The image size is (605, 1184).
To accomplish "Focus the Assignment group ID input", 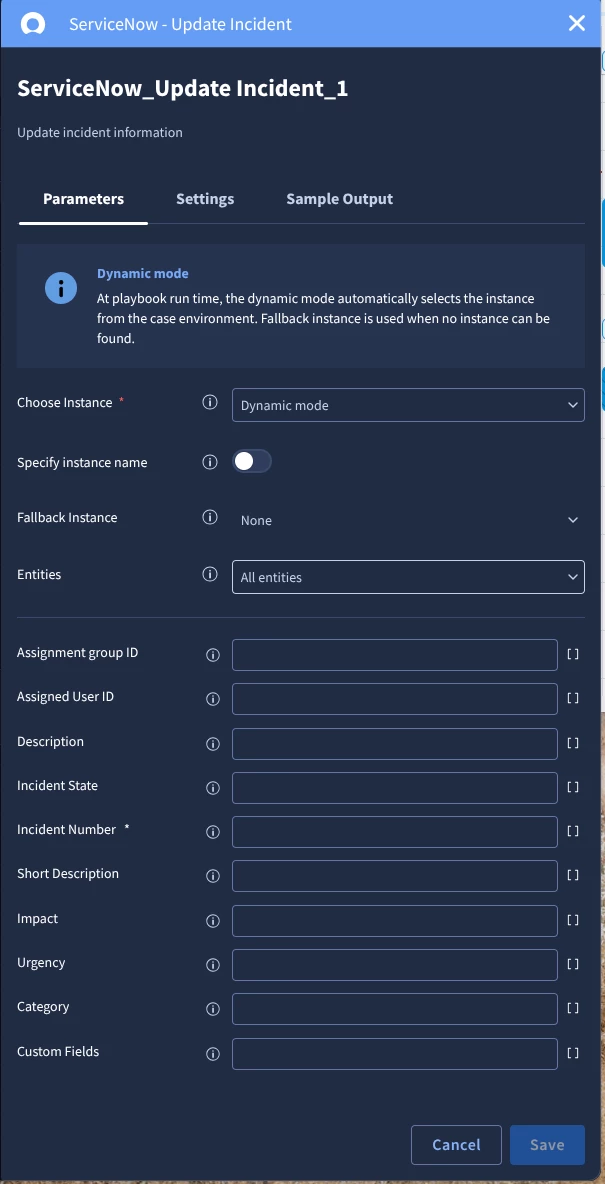I will (394, 655).
